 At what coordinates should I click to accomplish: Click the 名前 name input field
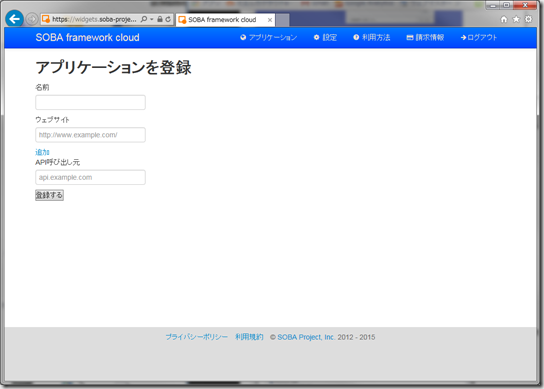tap(90, 102)
